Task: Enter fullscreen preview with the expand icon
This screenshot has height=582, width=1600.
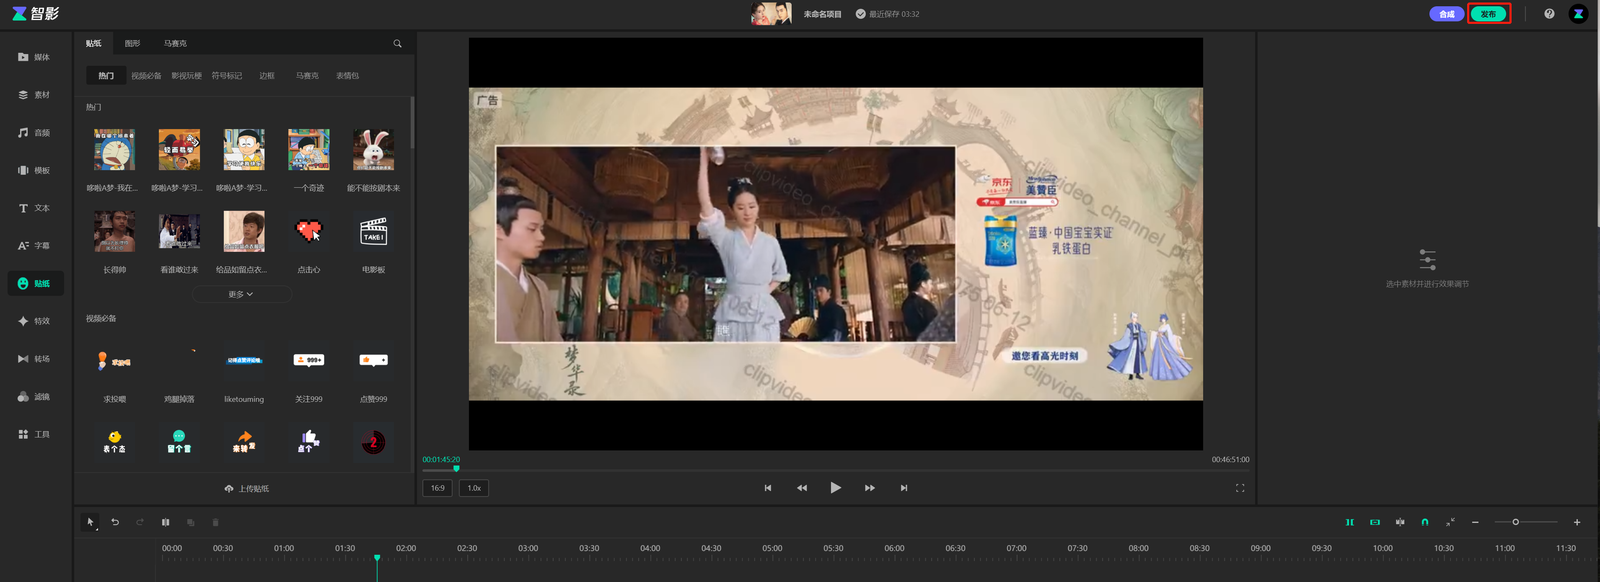Action: [x=1240, y=488]
